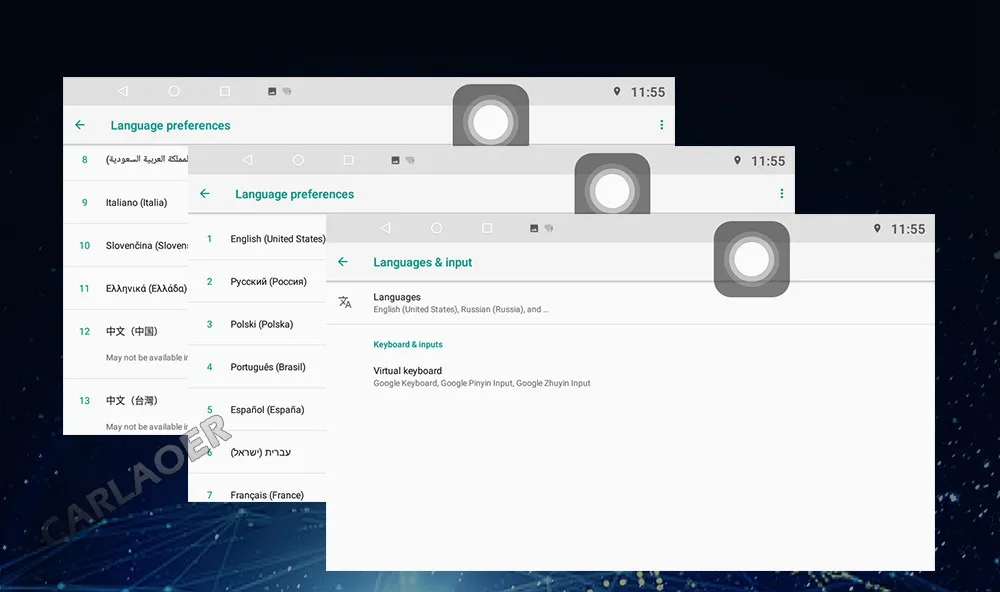1000x592 pixels.
Task: Select the Ελληνικά (Ελλάδα) language row
Action: coord(126,288)
